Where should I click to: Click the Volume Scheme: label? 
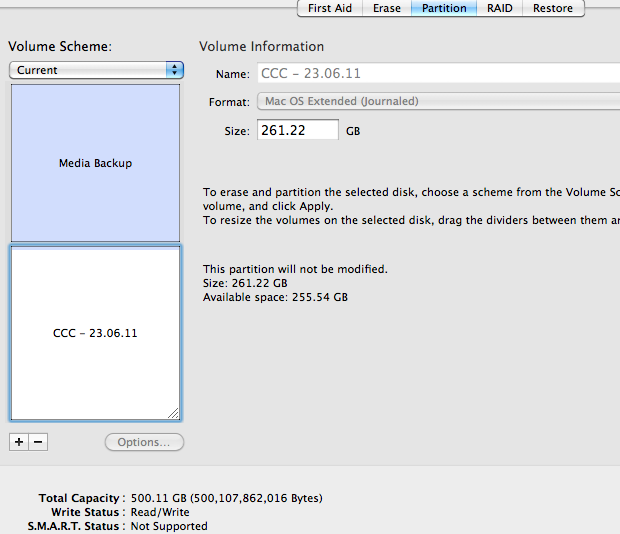coord(60,47)
